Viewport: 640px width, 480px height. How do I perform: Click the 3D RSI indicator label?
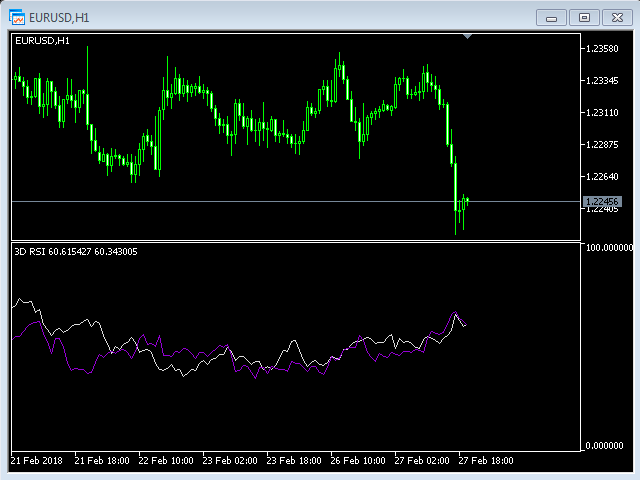coord(76,251)
